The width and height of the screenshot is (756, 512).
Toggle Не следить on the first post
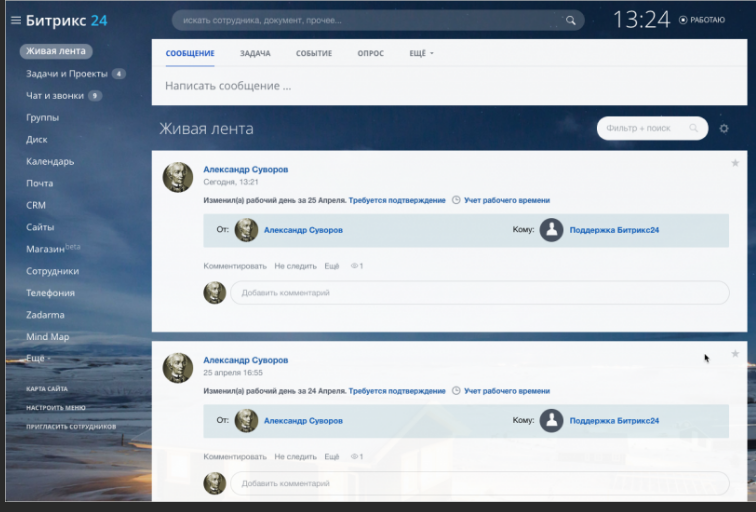click(295, 266)
